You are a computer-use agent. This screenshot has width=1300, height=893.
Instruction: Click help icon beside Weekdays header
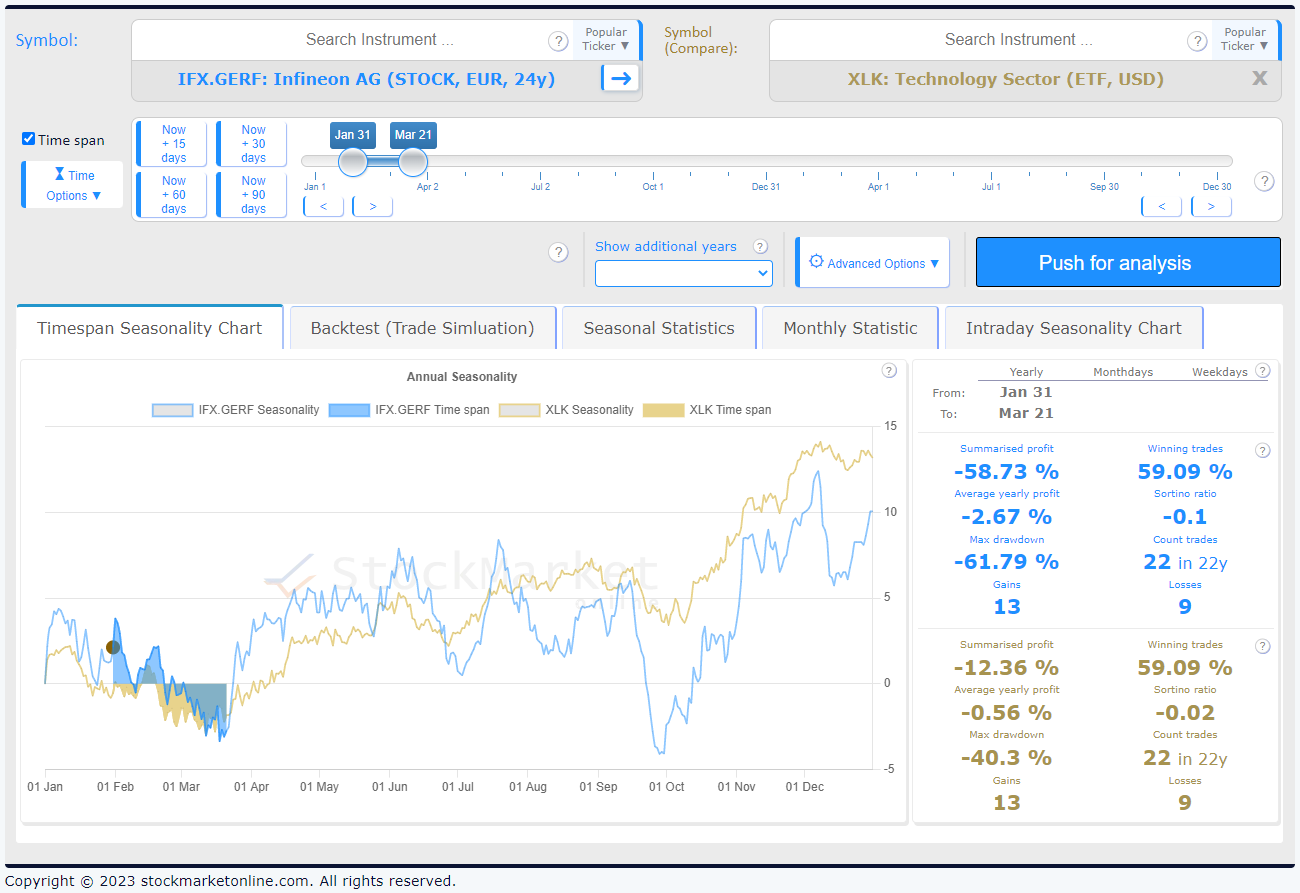pyautogui.click(x=1262, y=371)
